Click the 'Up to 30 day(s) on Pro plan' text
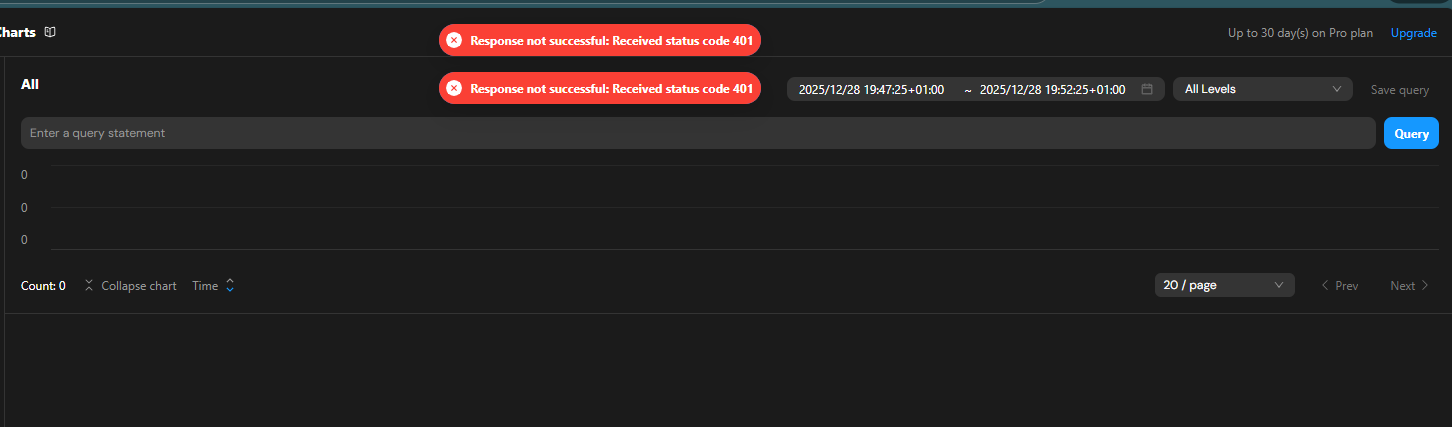The height and width of the screenshot is (427, 1452). [1302, 33]
